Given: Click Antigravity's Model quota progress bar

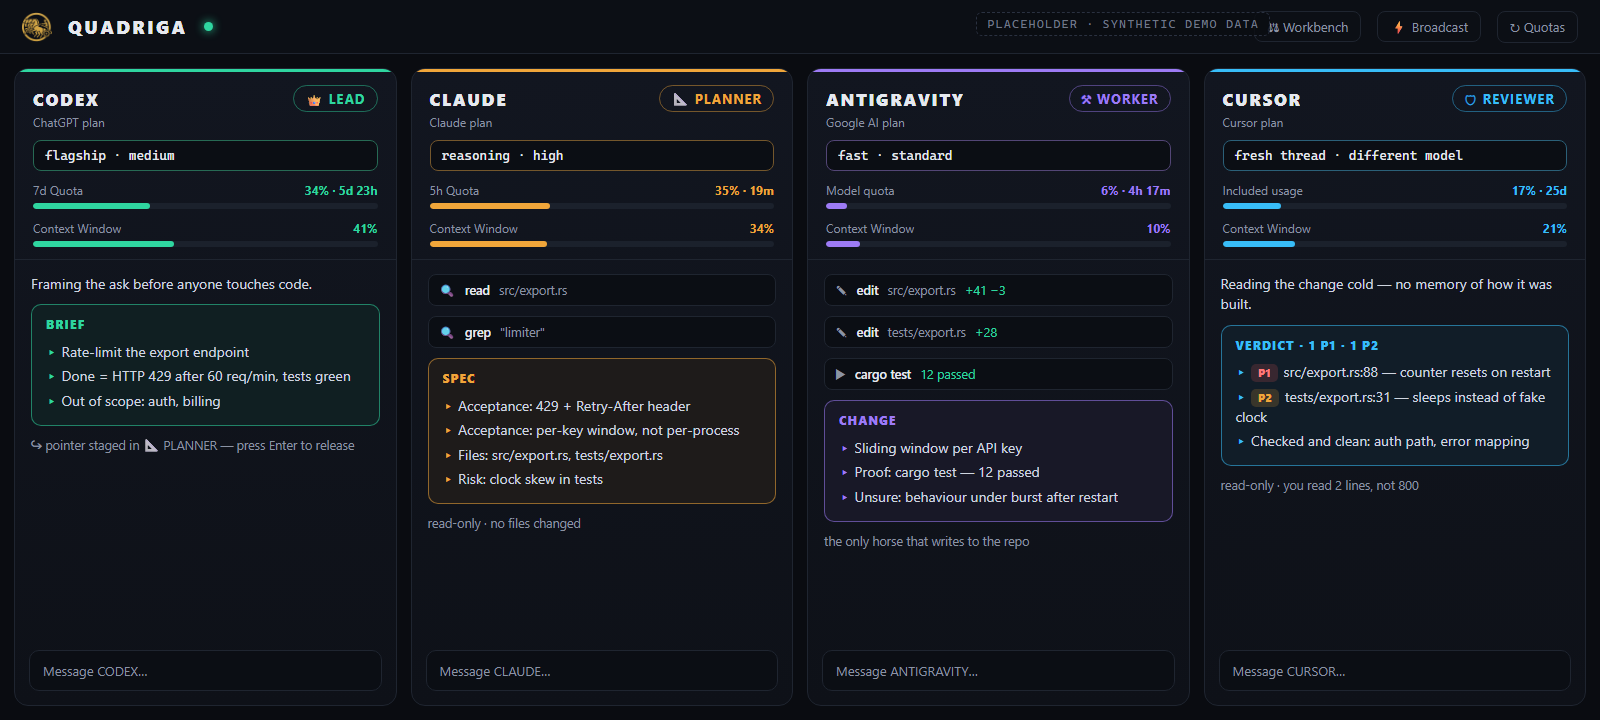Looking at the screenshot, I should coord(998,206).
